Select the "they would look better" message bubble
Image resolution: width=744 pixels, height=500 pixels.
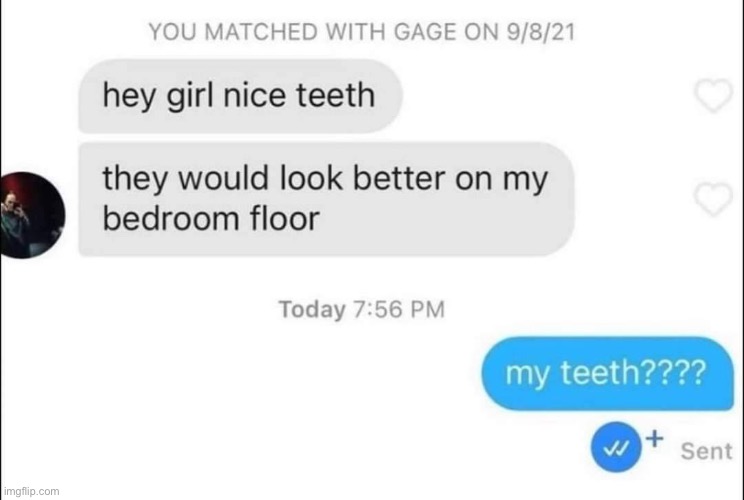tap(326, 199)
